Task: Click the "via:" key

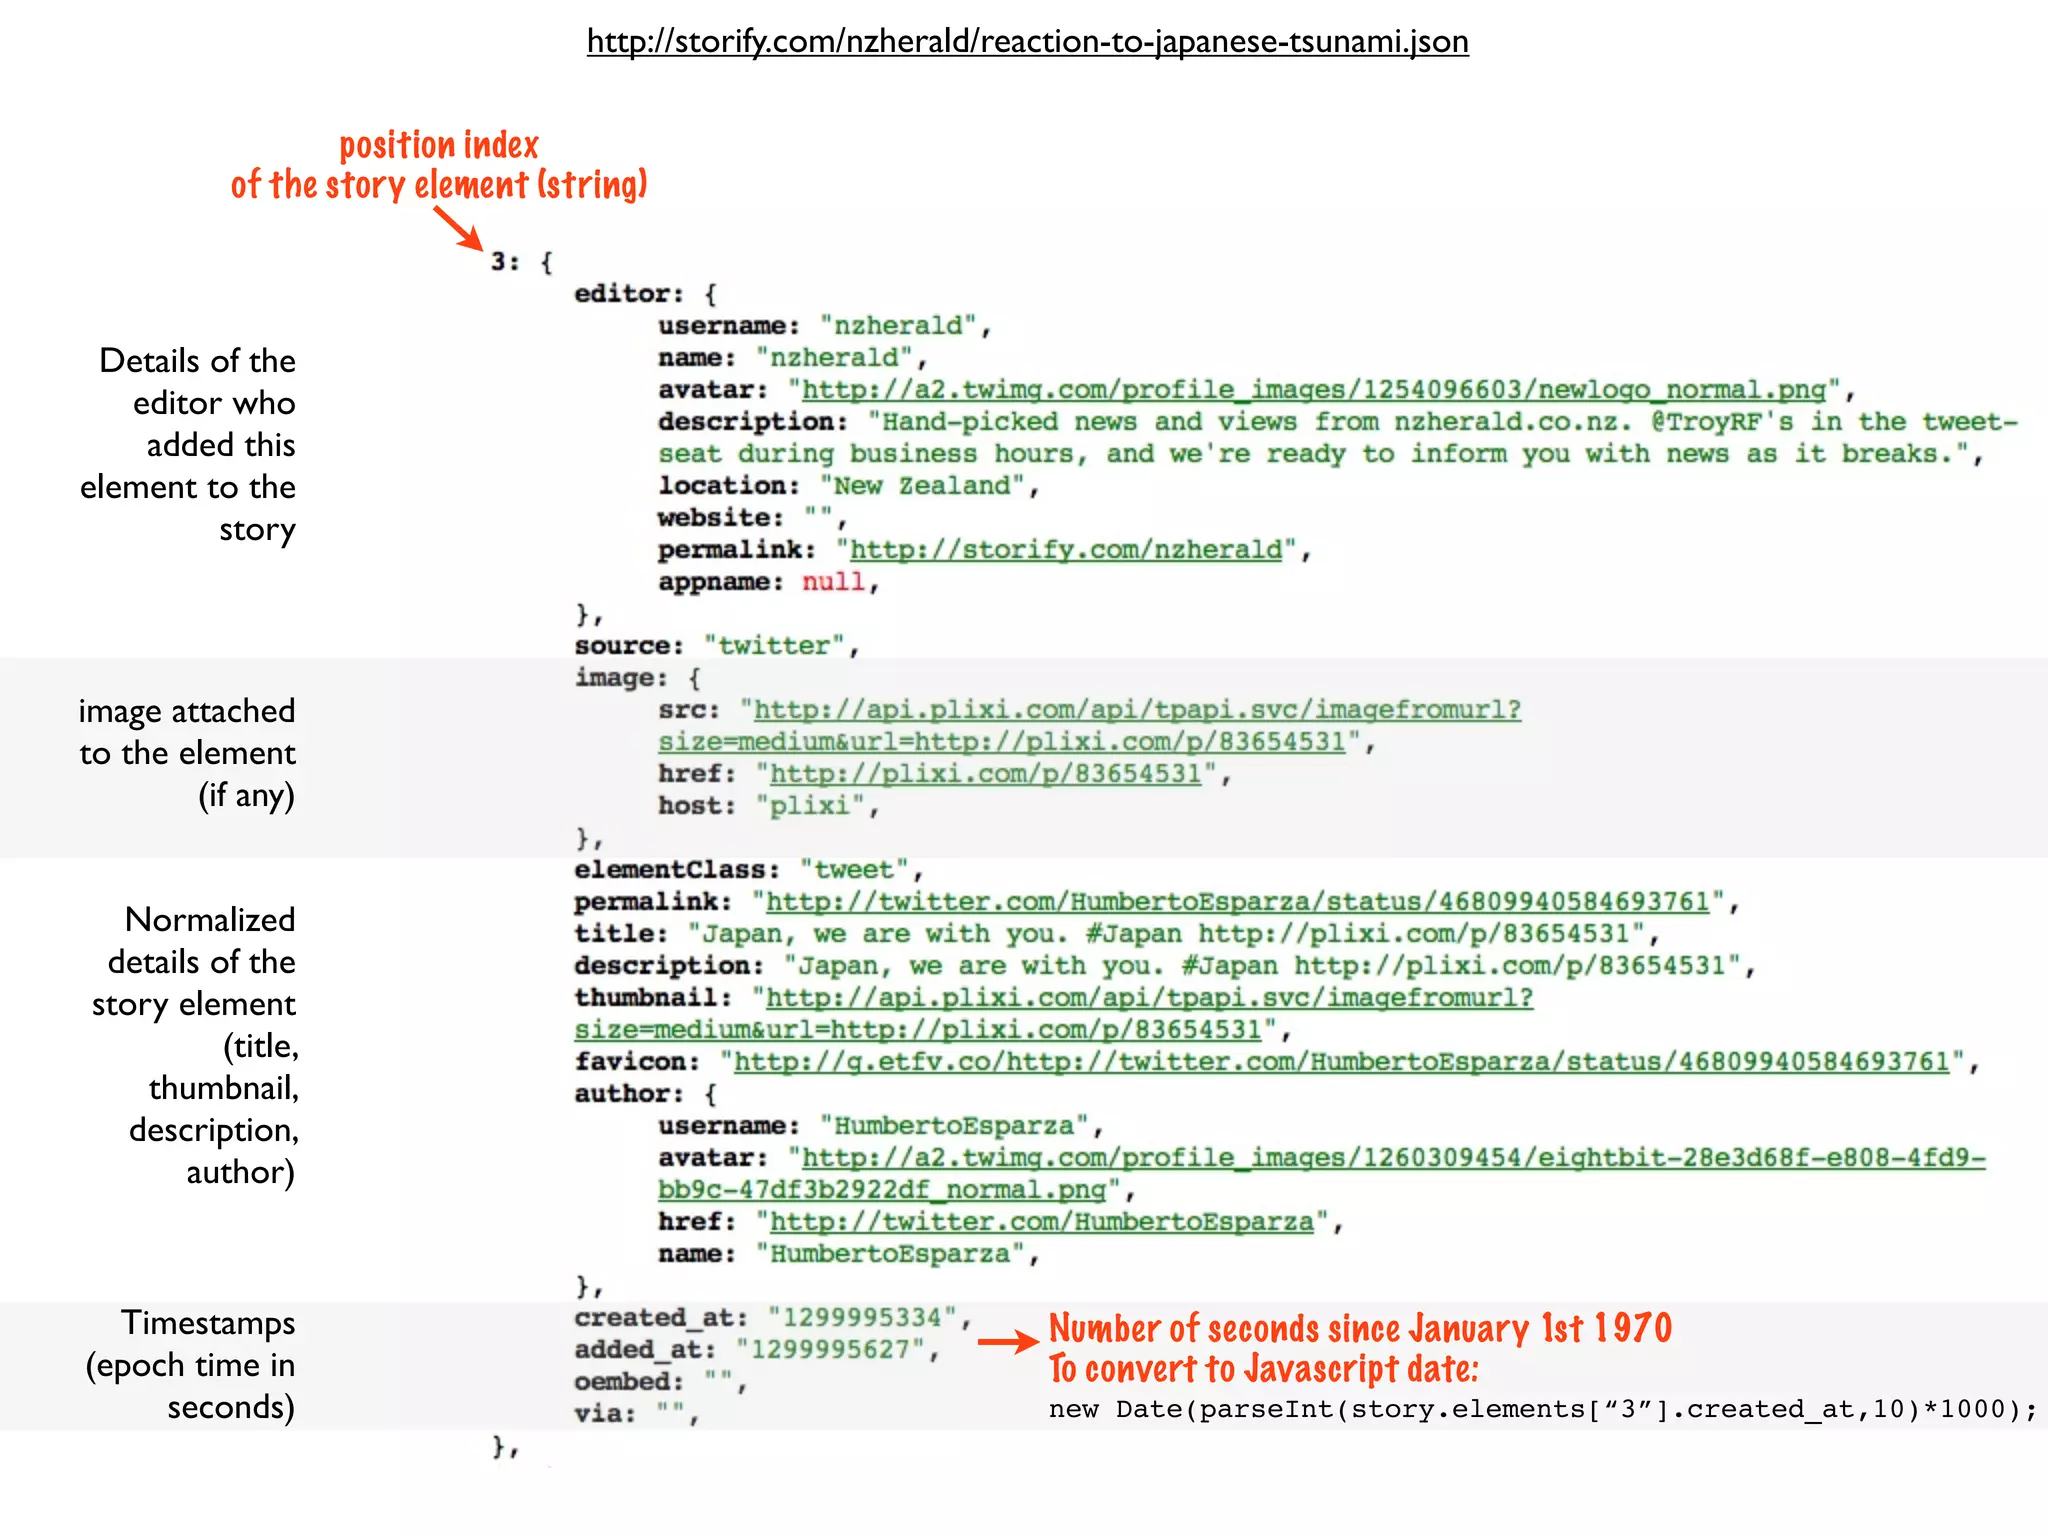Action: [x=605, y=1413]
